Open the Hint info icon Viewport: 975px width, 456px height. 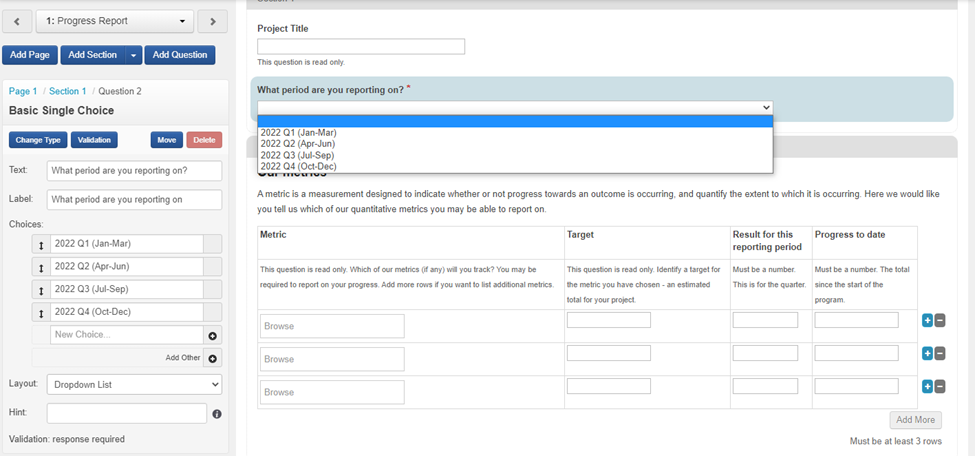(217, 413)
